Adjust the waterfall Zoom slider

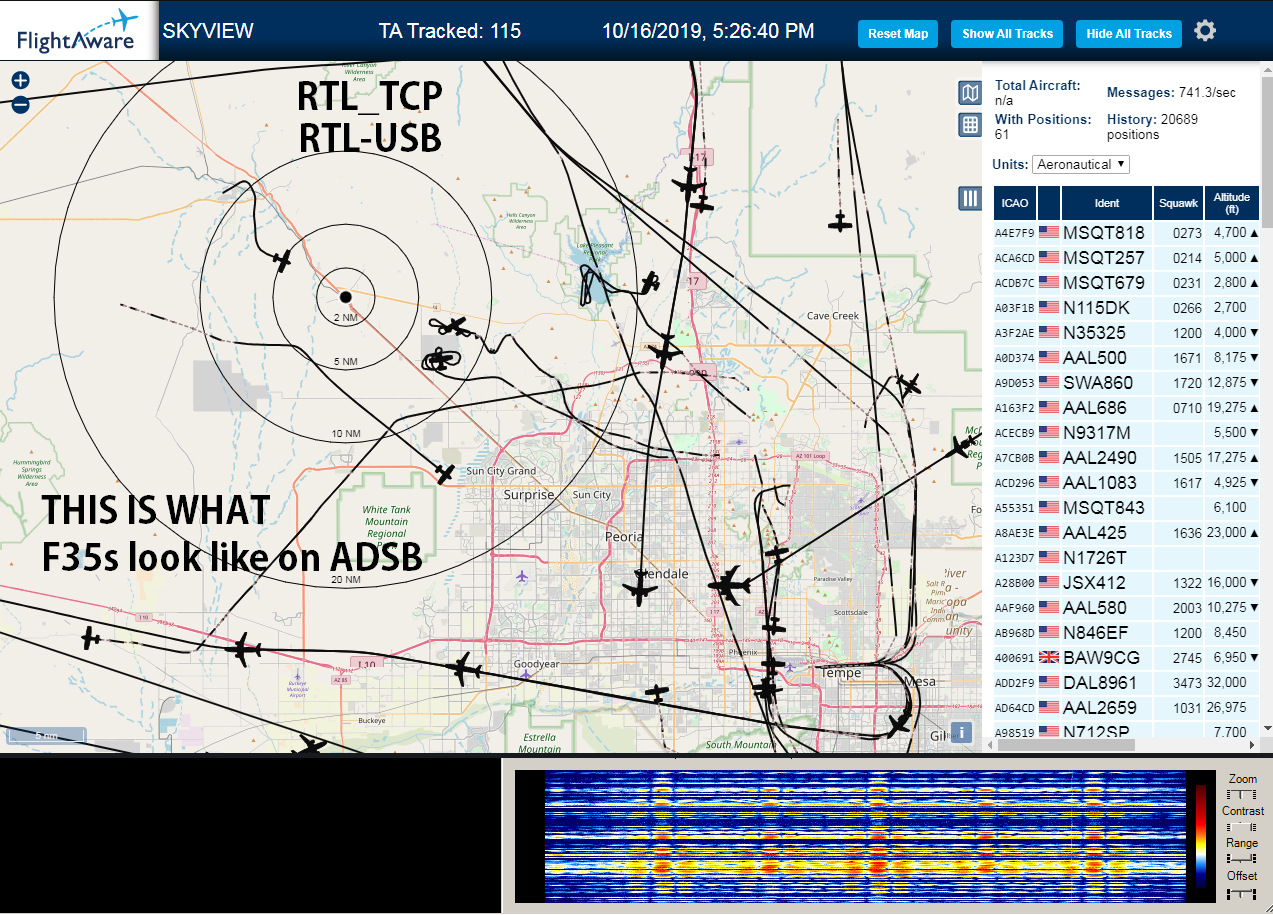coord(1241,794)
